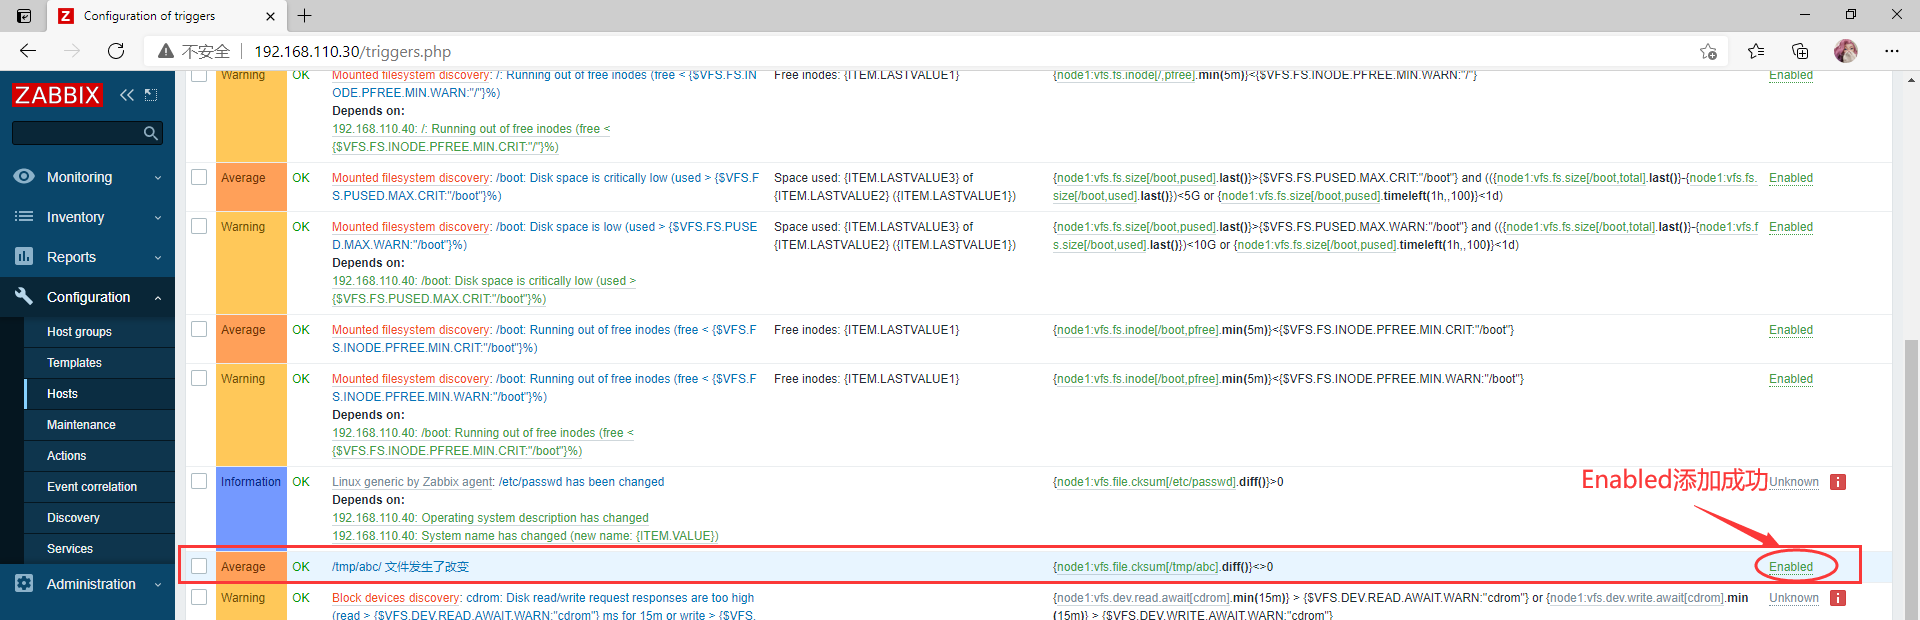Click Unknown status of /etc/passwd trigger

[1794, 482]
